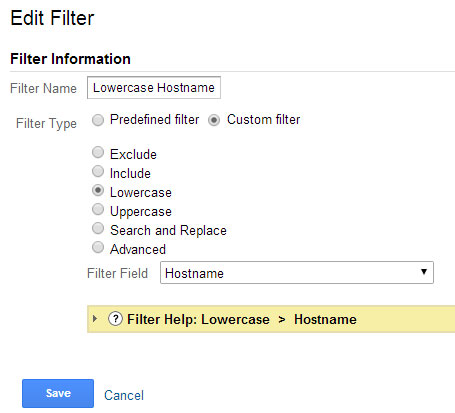Click the Filter Help question mark icon
The height and width of the screenshot is (413, 455).
(x=115, y=319)
